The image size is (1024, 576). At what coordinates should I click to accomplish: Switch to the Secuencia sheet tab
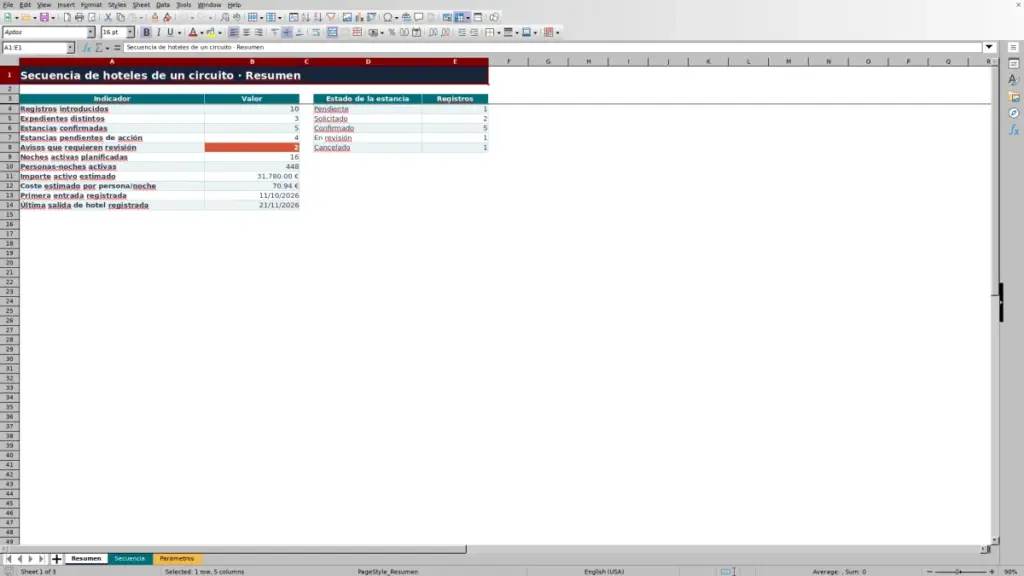[x=129, y=559]
